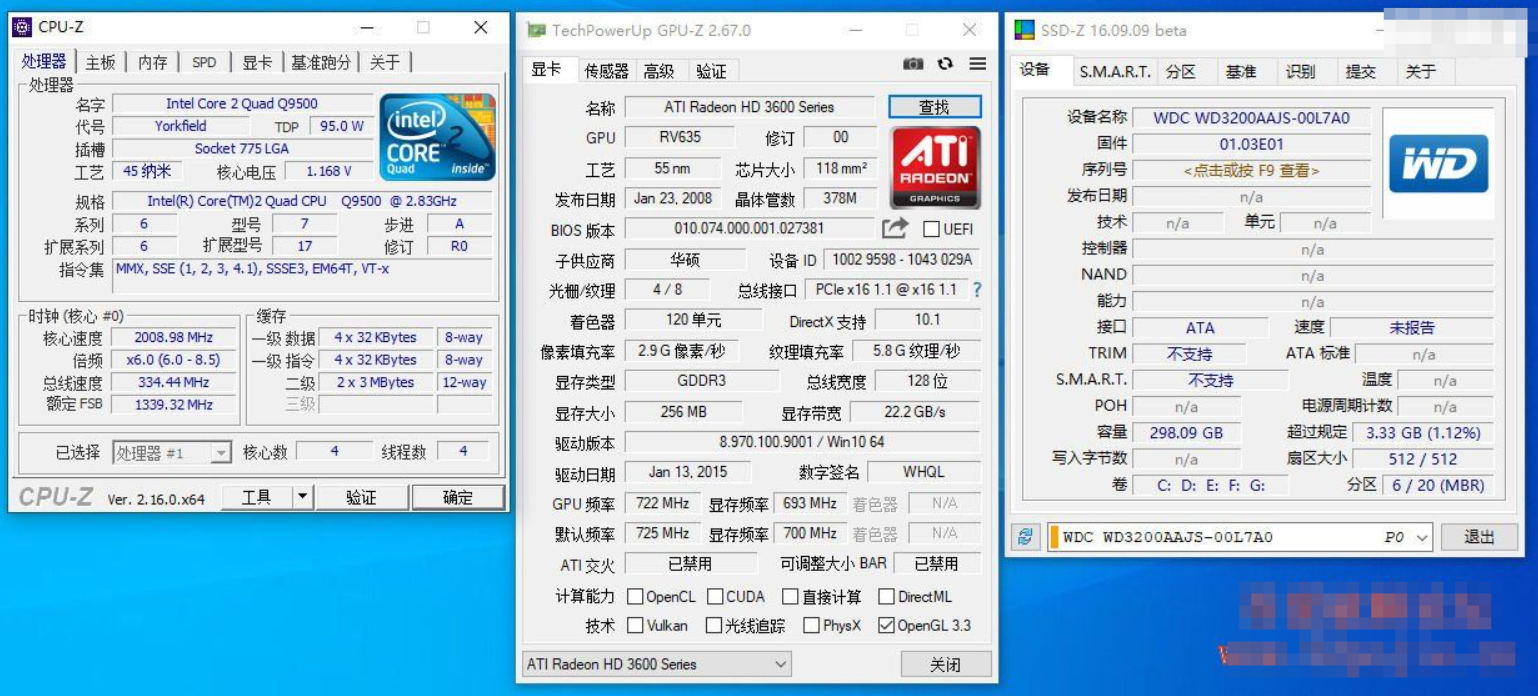Click the serial number reveal field in SSD-Z

(1251, 171)
